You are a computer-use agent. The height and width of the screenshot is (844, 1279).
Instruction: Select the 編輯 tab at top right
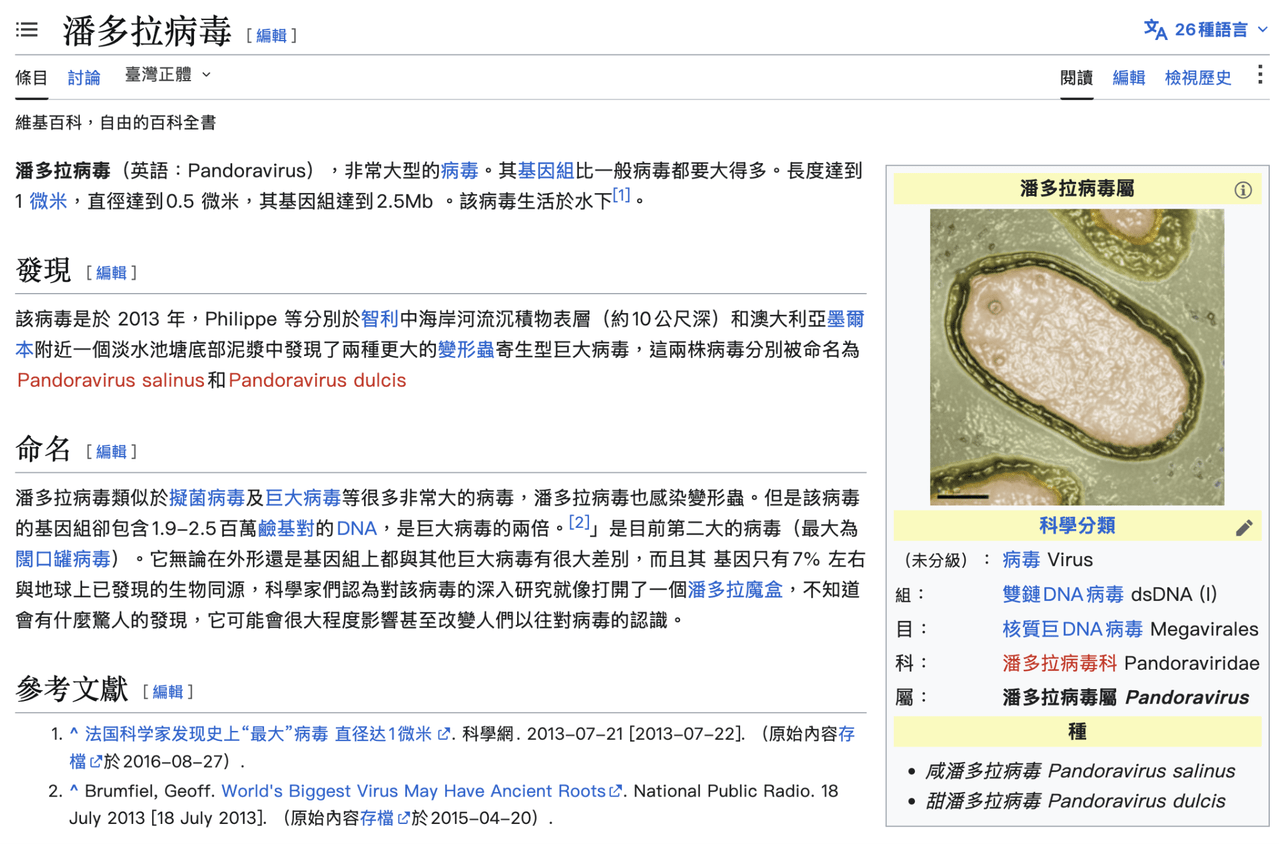tap(1129, 77)
